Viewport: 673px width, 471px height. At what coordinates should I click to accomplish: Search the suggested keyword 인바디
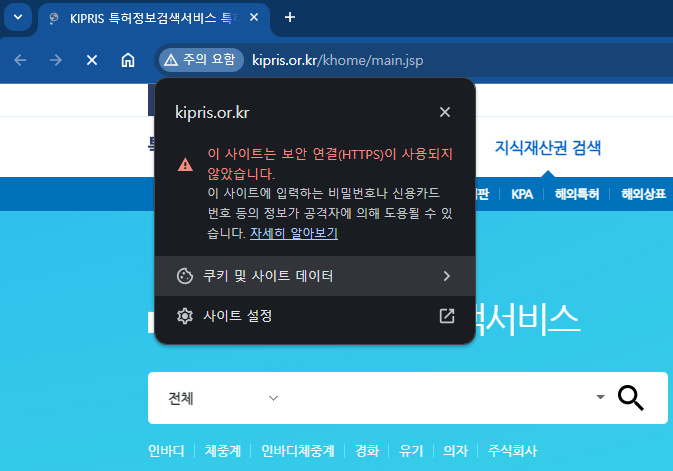point(166,451)
